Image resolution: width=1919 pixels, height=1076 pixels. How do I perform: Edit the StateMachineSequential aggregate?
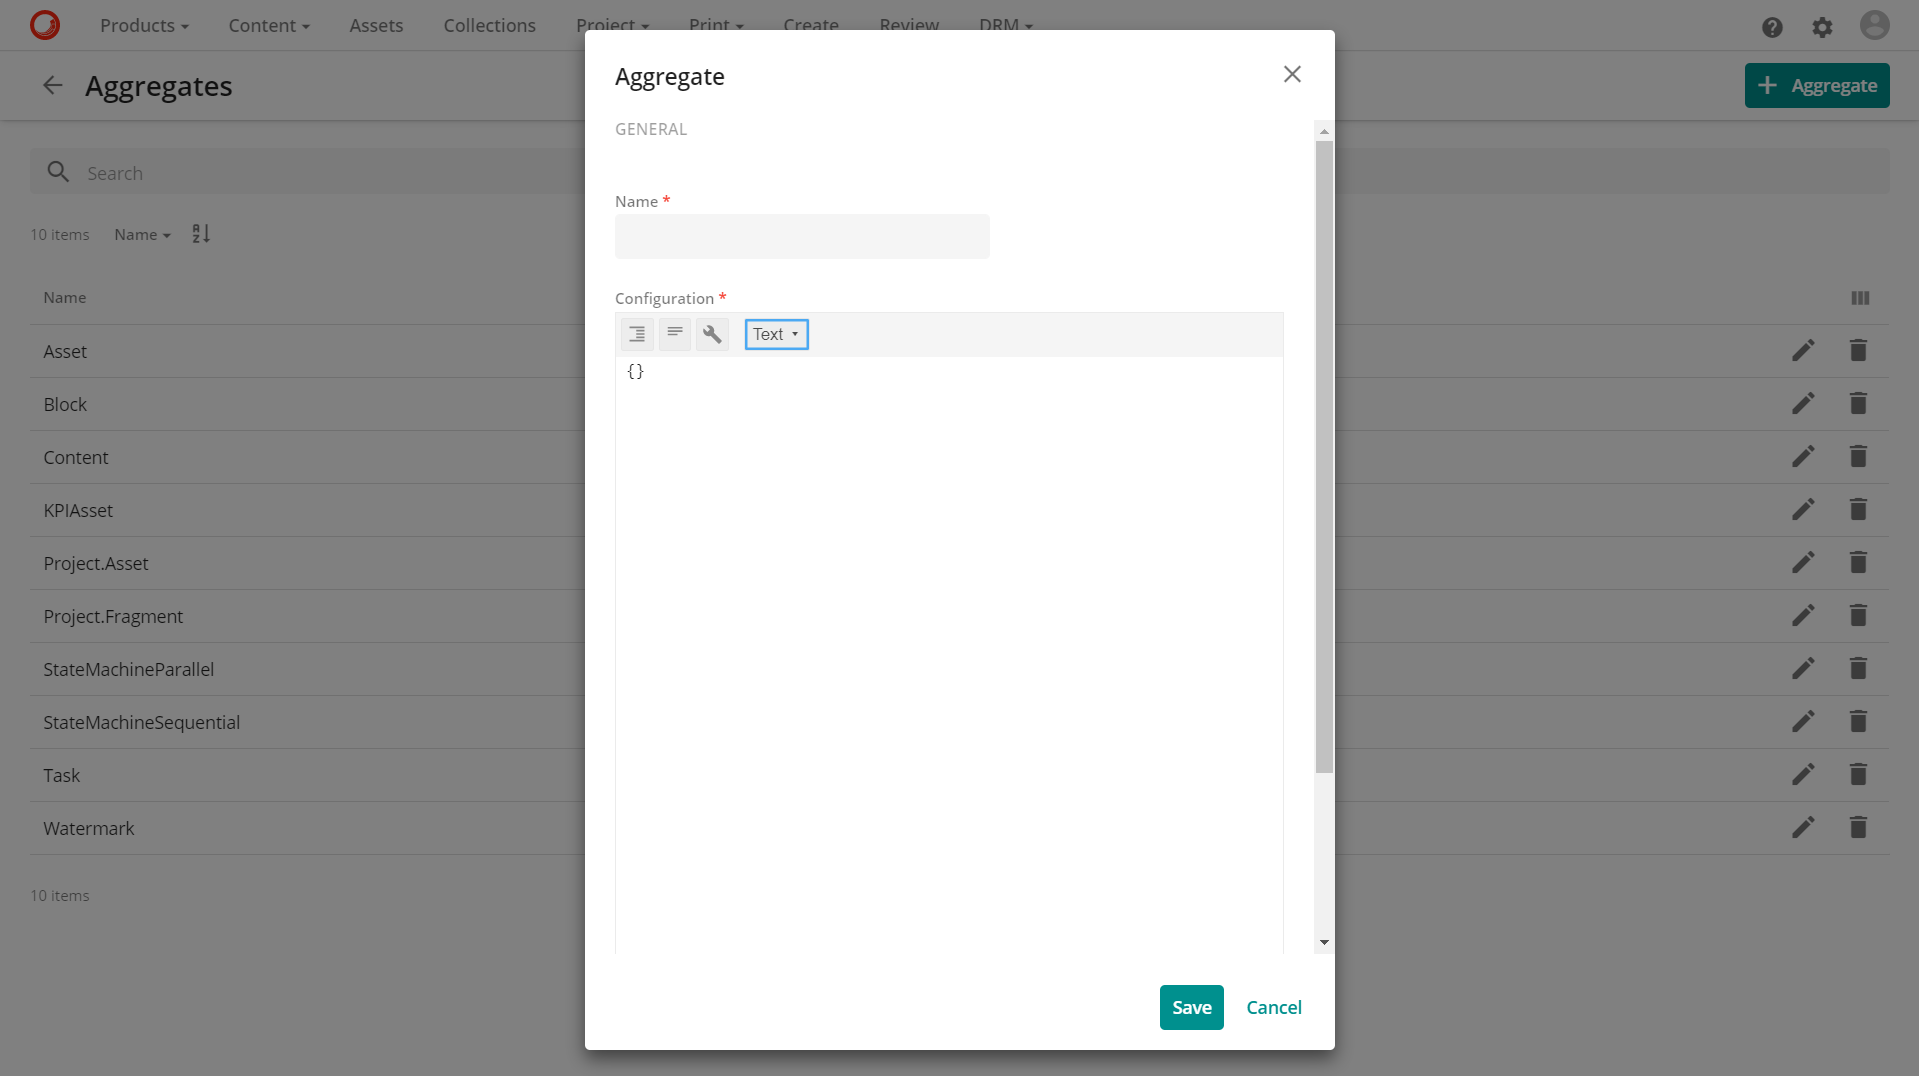point(1803,722)
